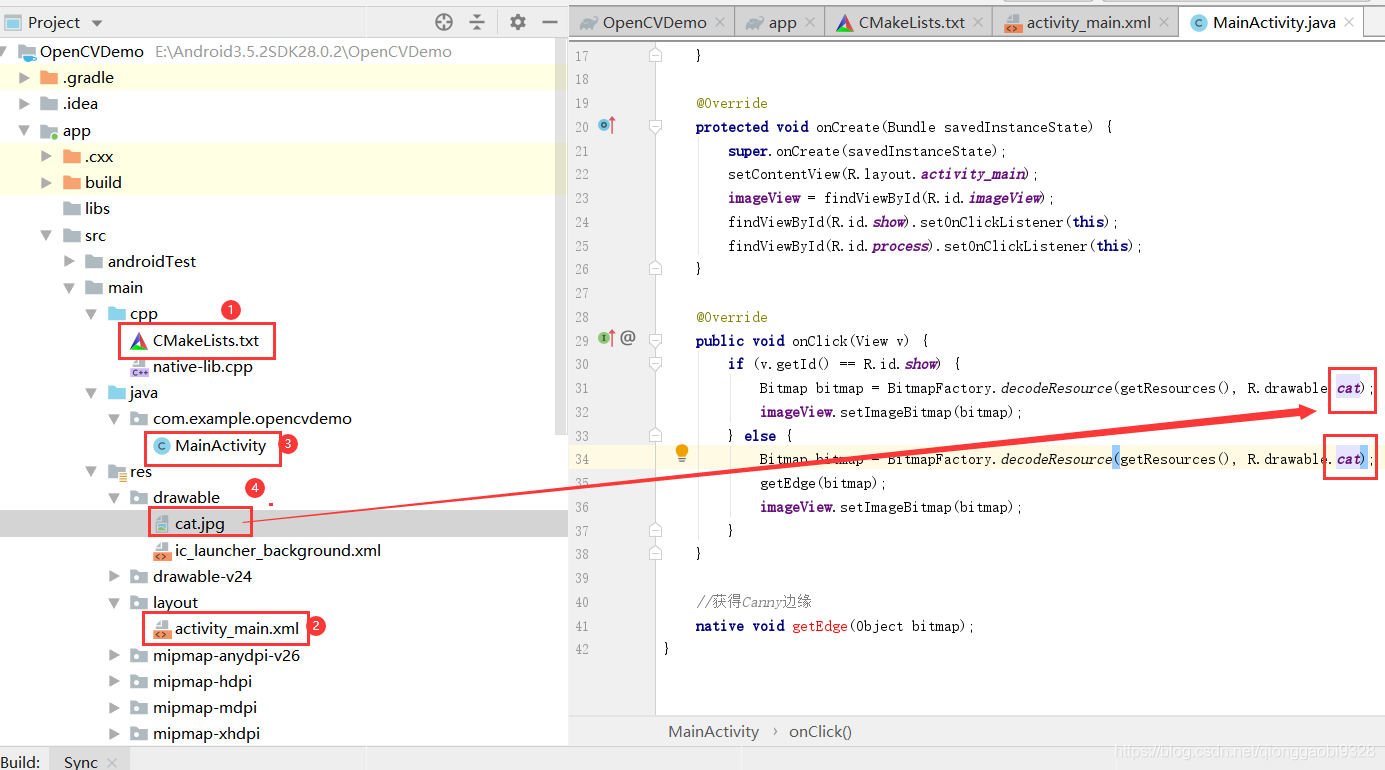This screenshot has width=1385, height=770.
Task: Hide the Project panel with minimize icon
Action: pos(549,22)
